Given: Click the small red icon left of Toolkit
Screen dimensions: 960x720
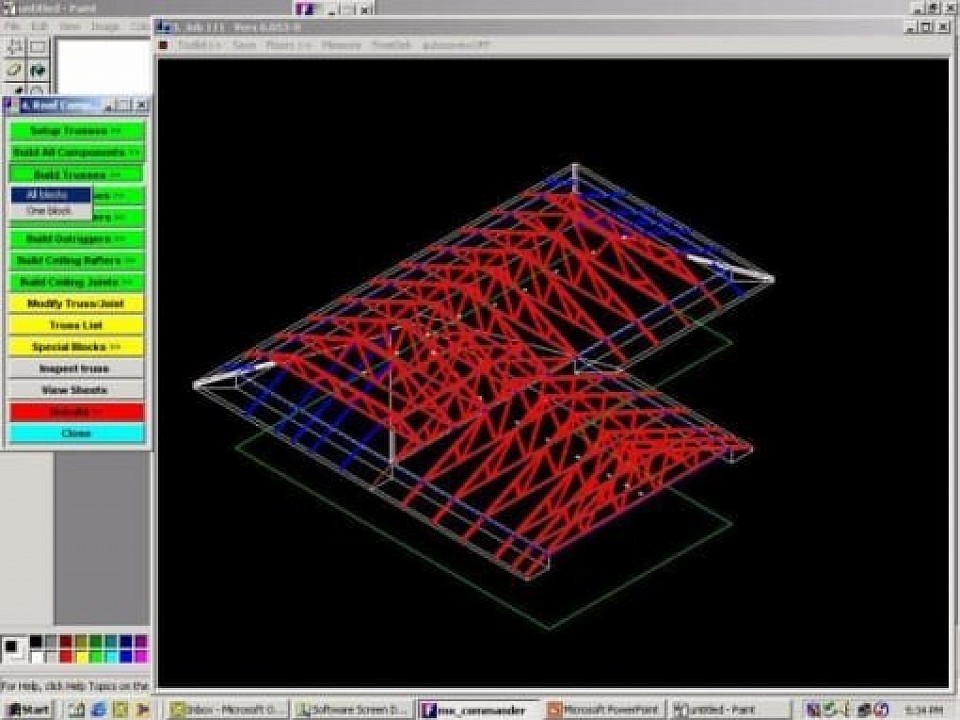Looking at the screenshot, I should click(163, 45).
